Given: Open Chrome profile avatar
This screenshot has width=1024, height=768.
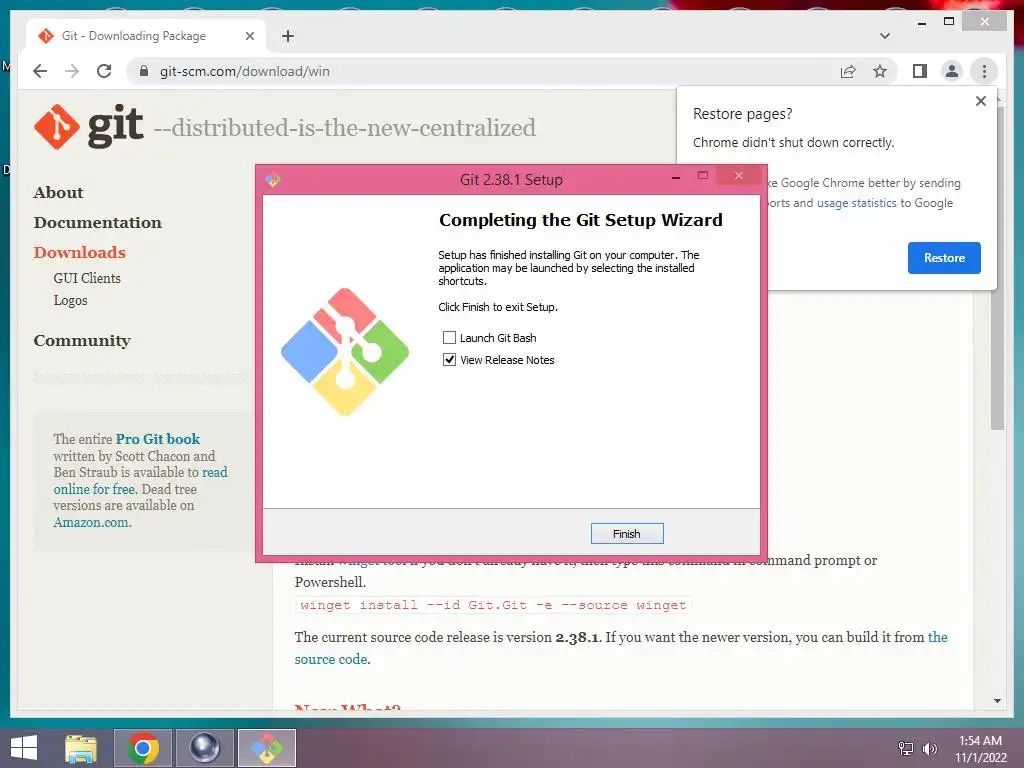Looking at the screenshot, I should 952,71.
